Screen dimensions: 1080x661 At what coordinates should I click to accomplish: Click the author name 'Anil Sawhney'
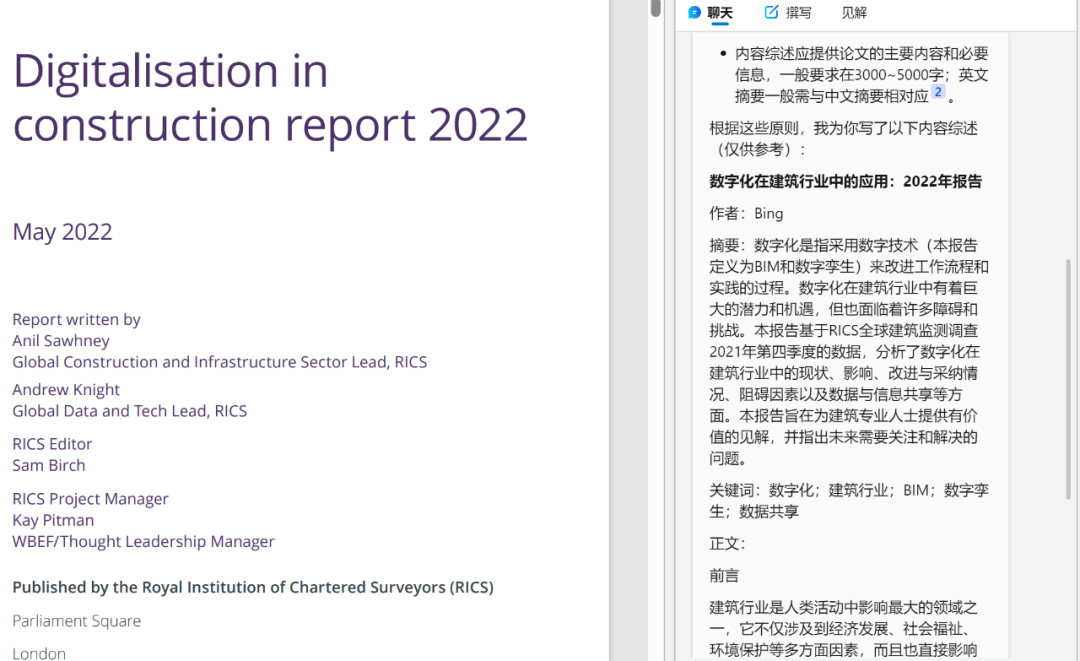[61, 341]
